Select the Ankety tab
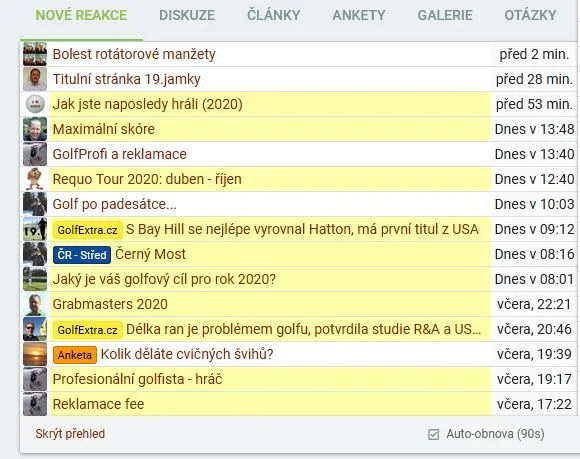Screen dimensions: 580x459 coord(359,15)
